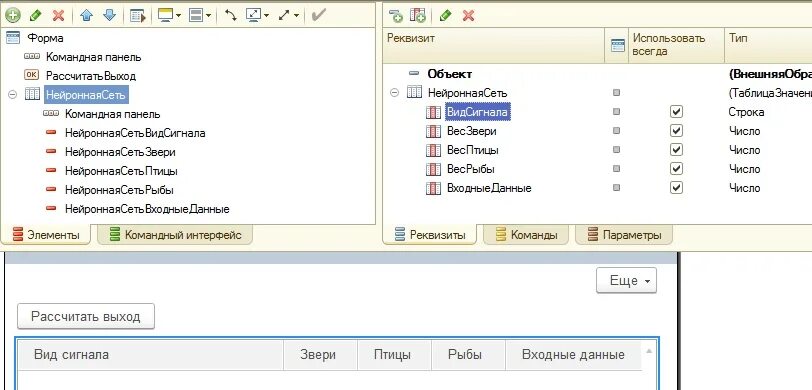Delete selected form element with red X
The height and width of the screenshot is (390, 812).
(x=59, y=15)
